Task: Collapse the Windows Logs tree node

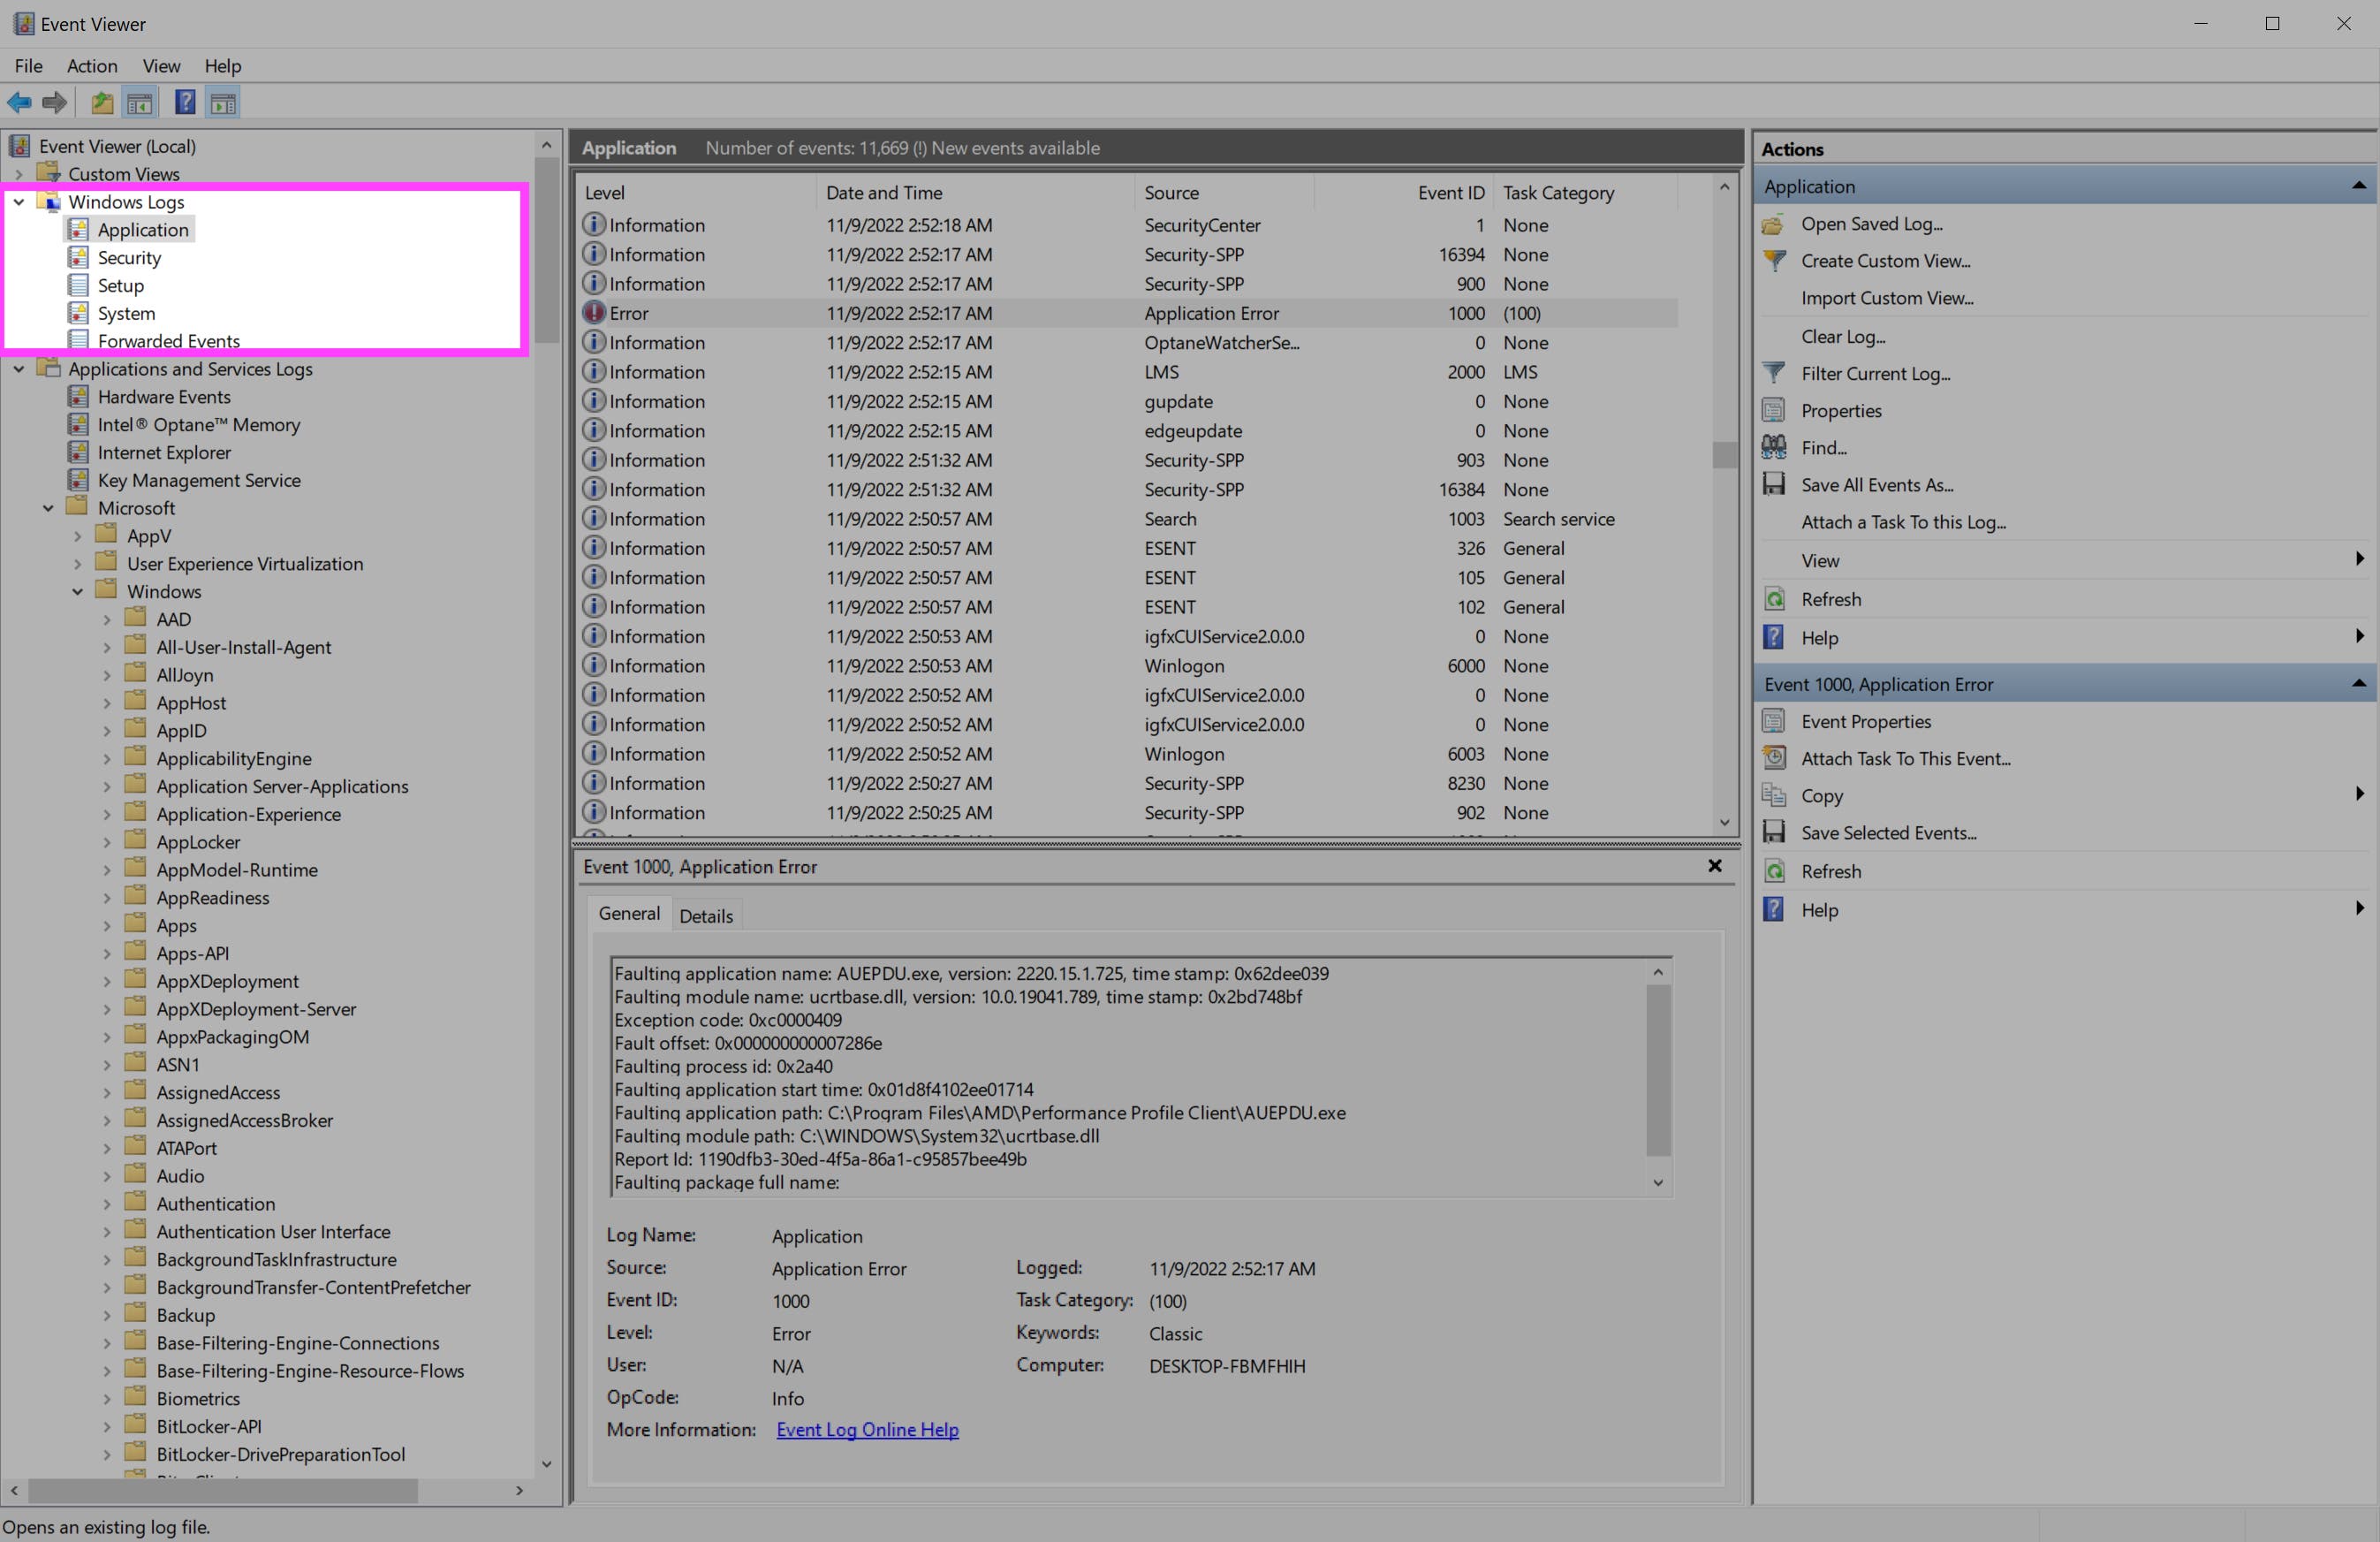Action: click(18, 201)
